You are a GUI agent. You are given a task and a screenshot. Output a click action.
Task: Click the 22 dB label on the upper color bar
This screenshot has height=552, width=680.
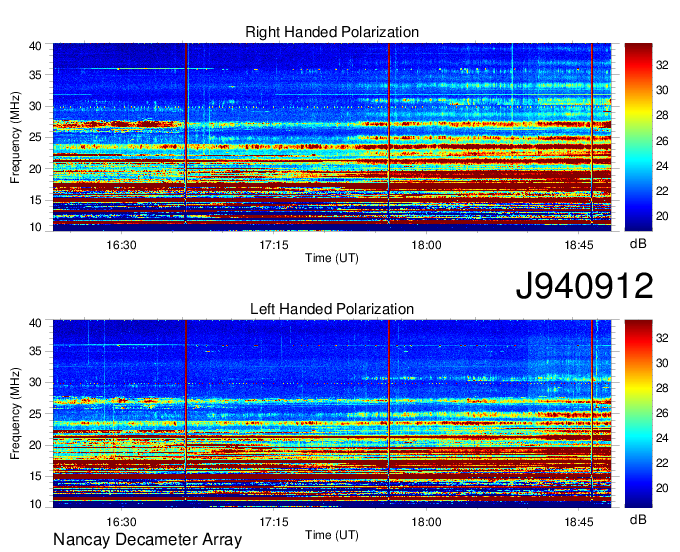click(662, 191)
